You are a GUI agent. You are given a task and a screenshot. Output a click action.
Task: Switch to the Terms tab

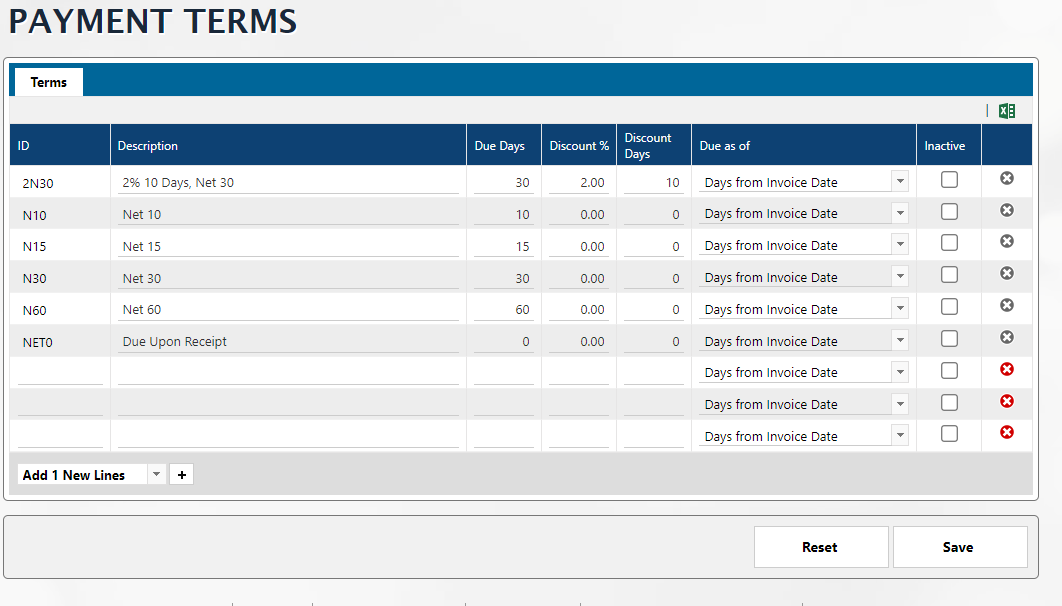(x=48, y=82)
